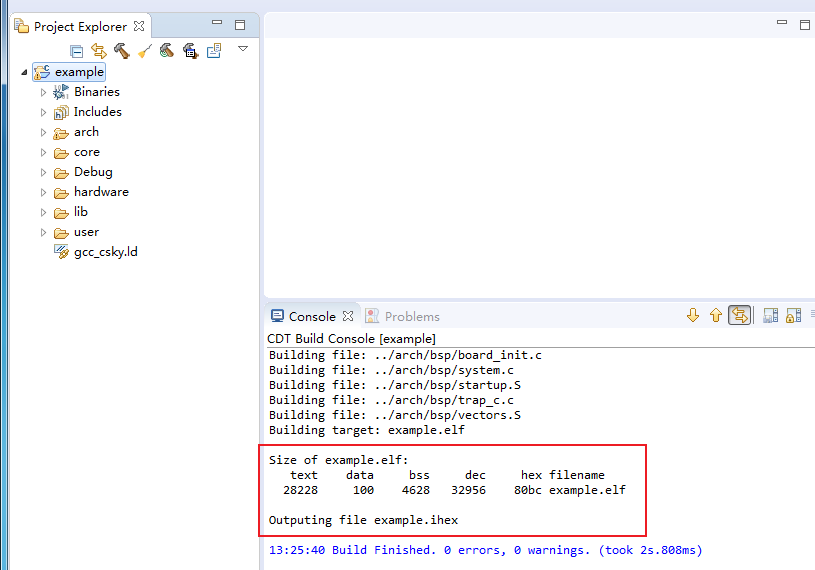Click the Rebuild hammer icon with green arrow
The image size is (815, 570).
pos(167,50)
